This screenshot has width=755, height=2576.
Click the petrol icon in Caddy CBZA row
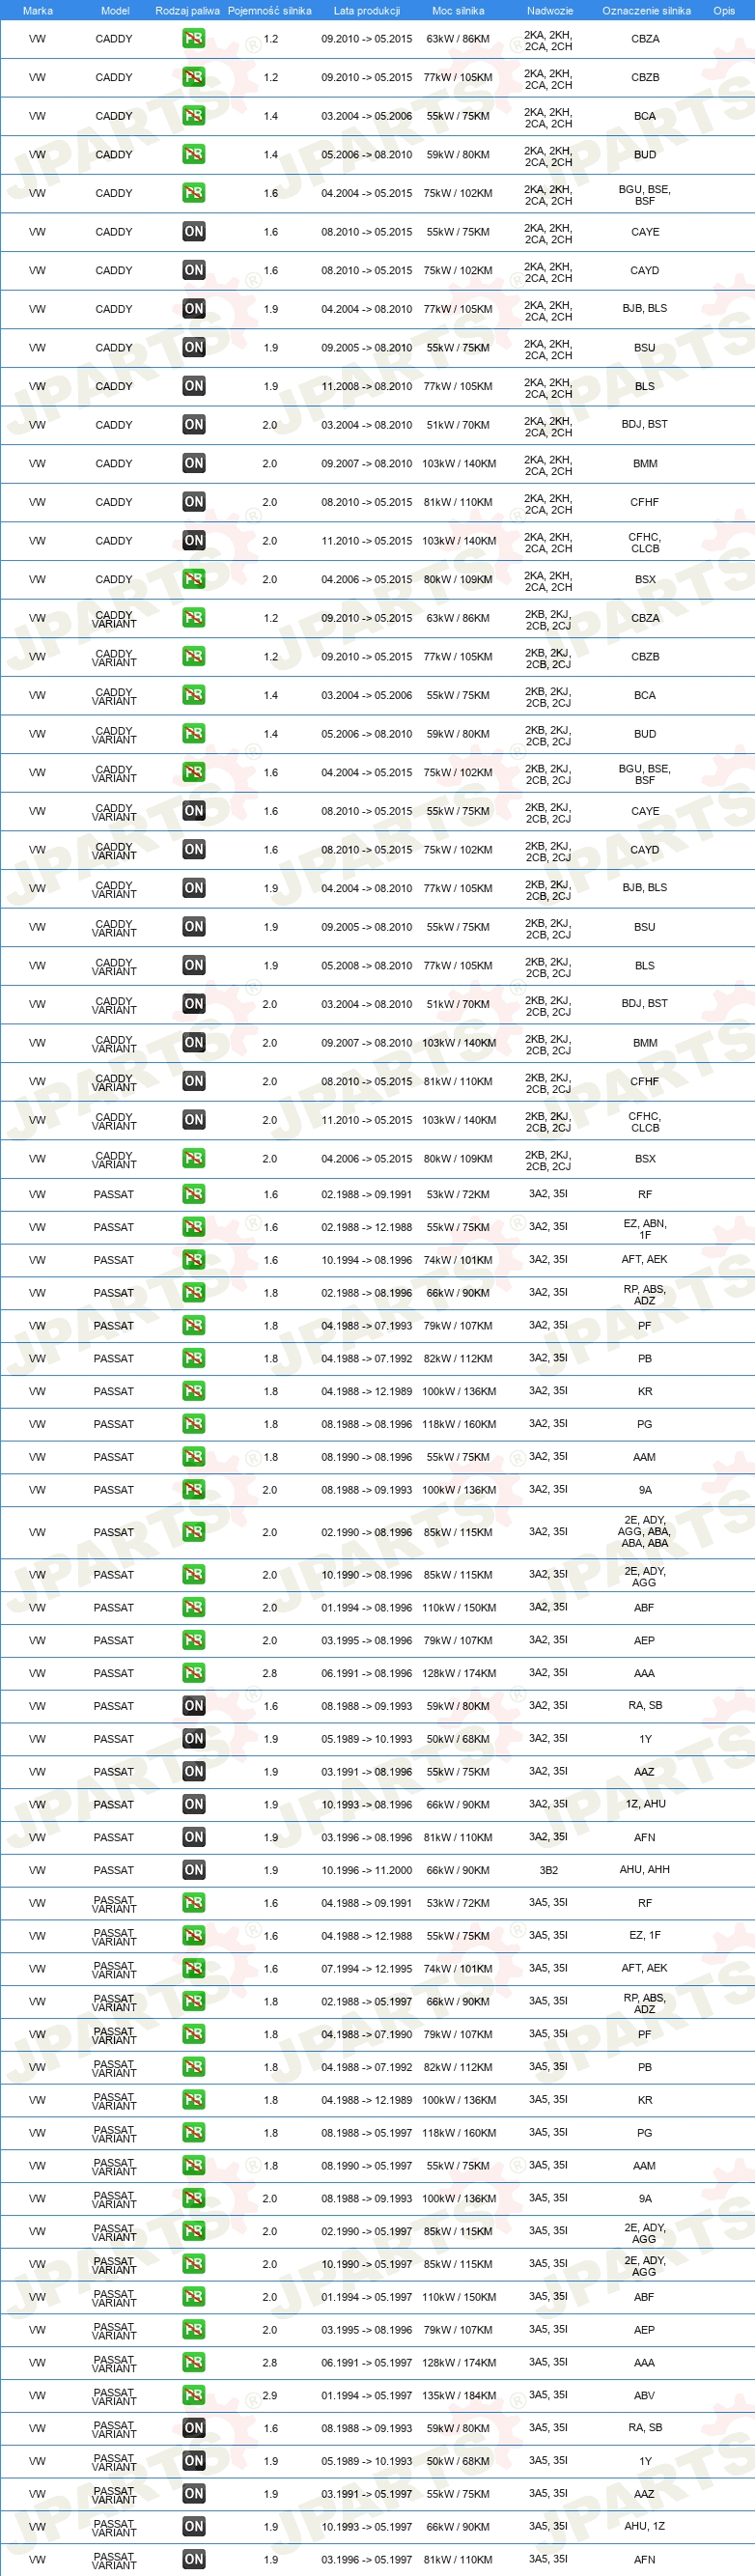pos(193,39)
